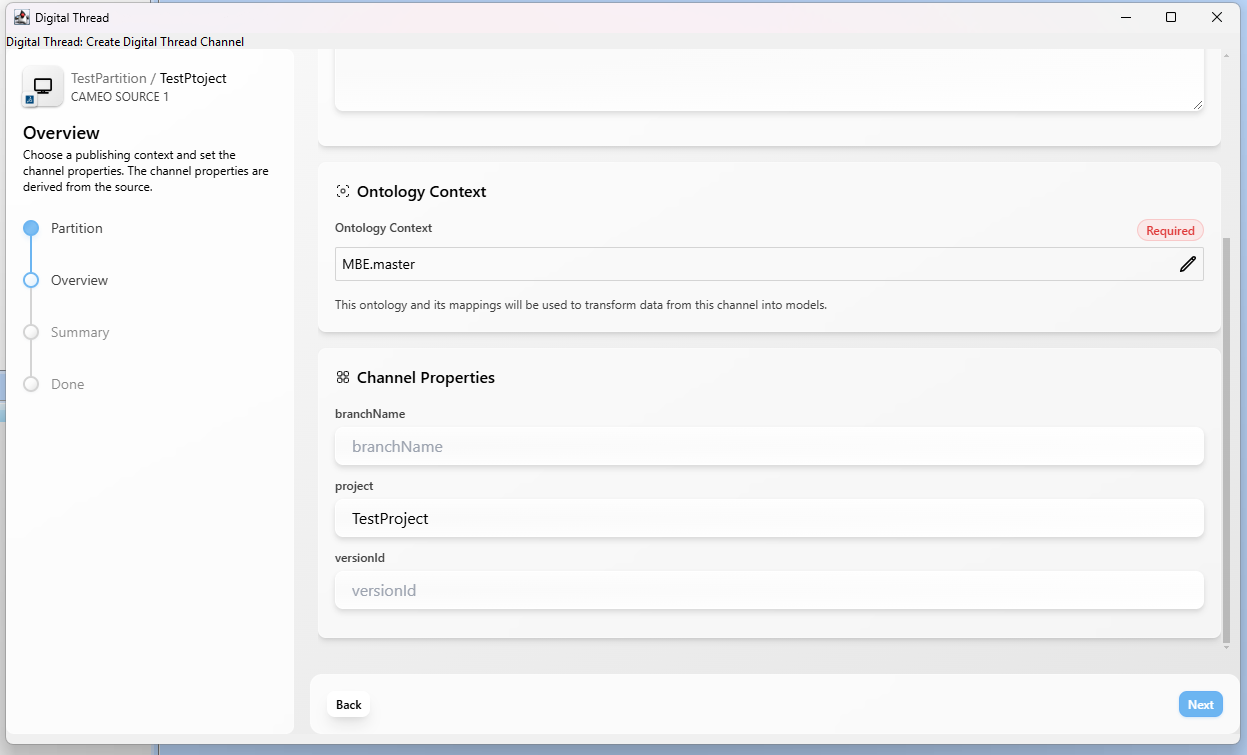Focus the versionId input field

[x=768, y=590]
